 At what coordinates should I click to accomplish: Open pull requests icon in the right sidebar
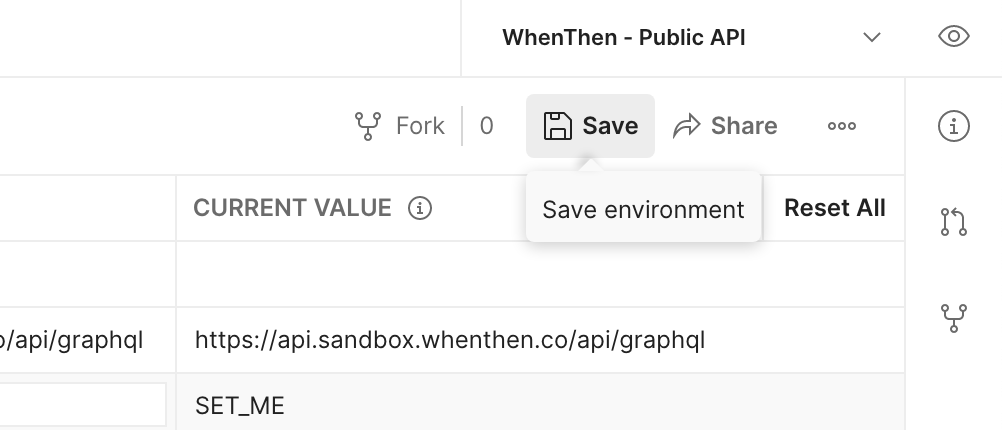click(x=954, y=221)
